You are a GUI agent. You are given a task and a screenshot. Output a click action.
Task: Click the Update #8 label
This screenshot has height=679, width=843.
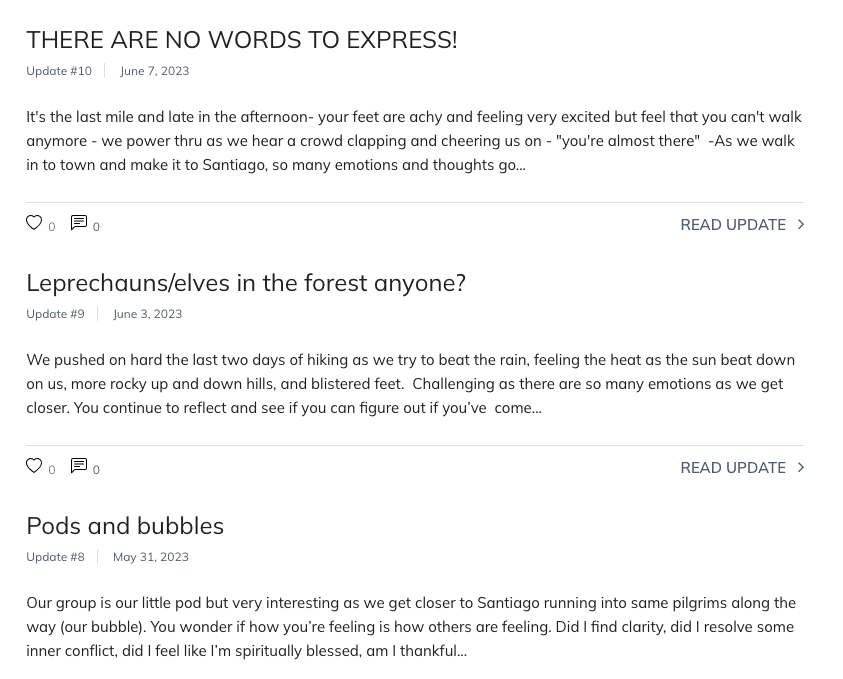click(x=55, y=557)
